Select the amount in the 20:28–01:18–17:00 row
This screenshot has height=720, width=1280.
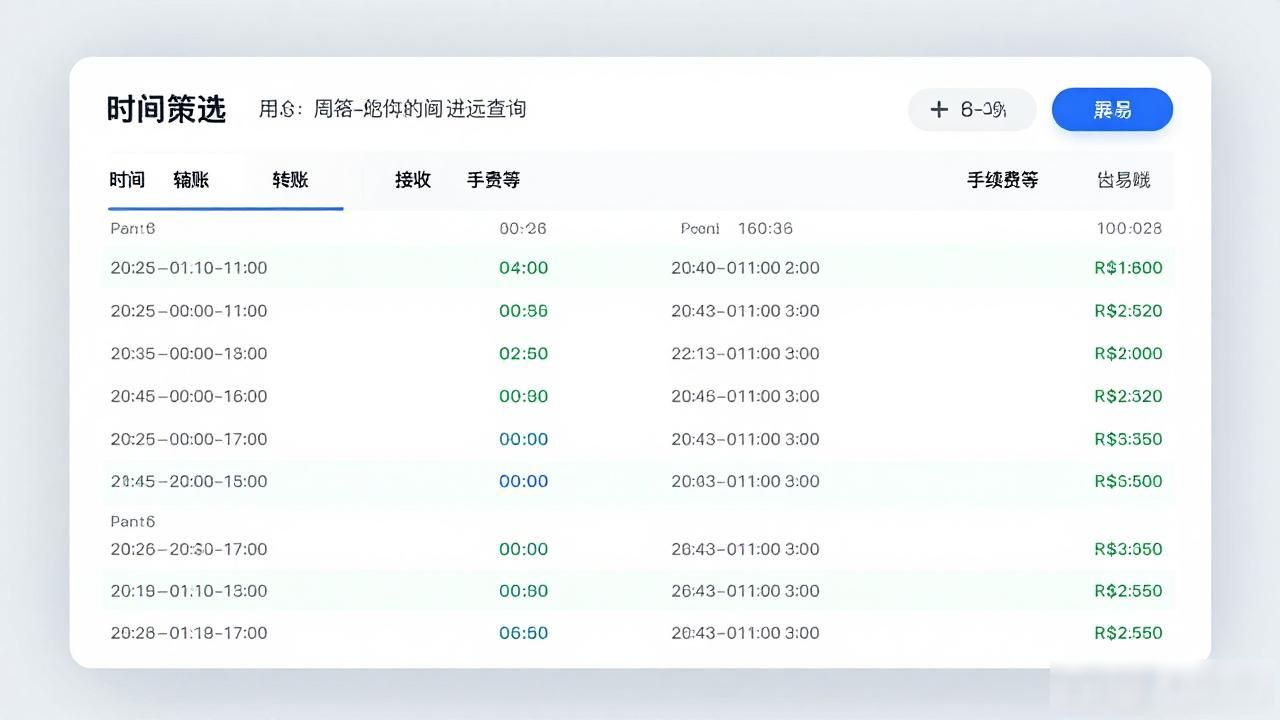click(x=1128, y=633)
